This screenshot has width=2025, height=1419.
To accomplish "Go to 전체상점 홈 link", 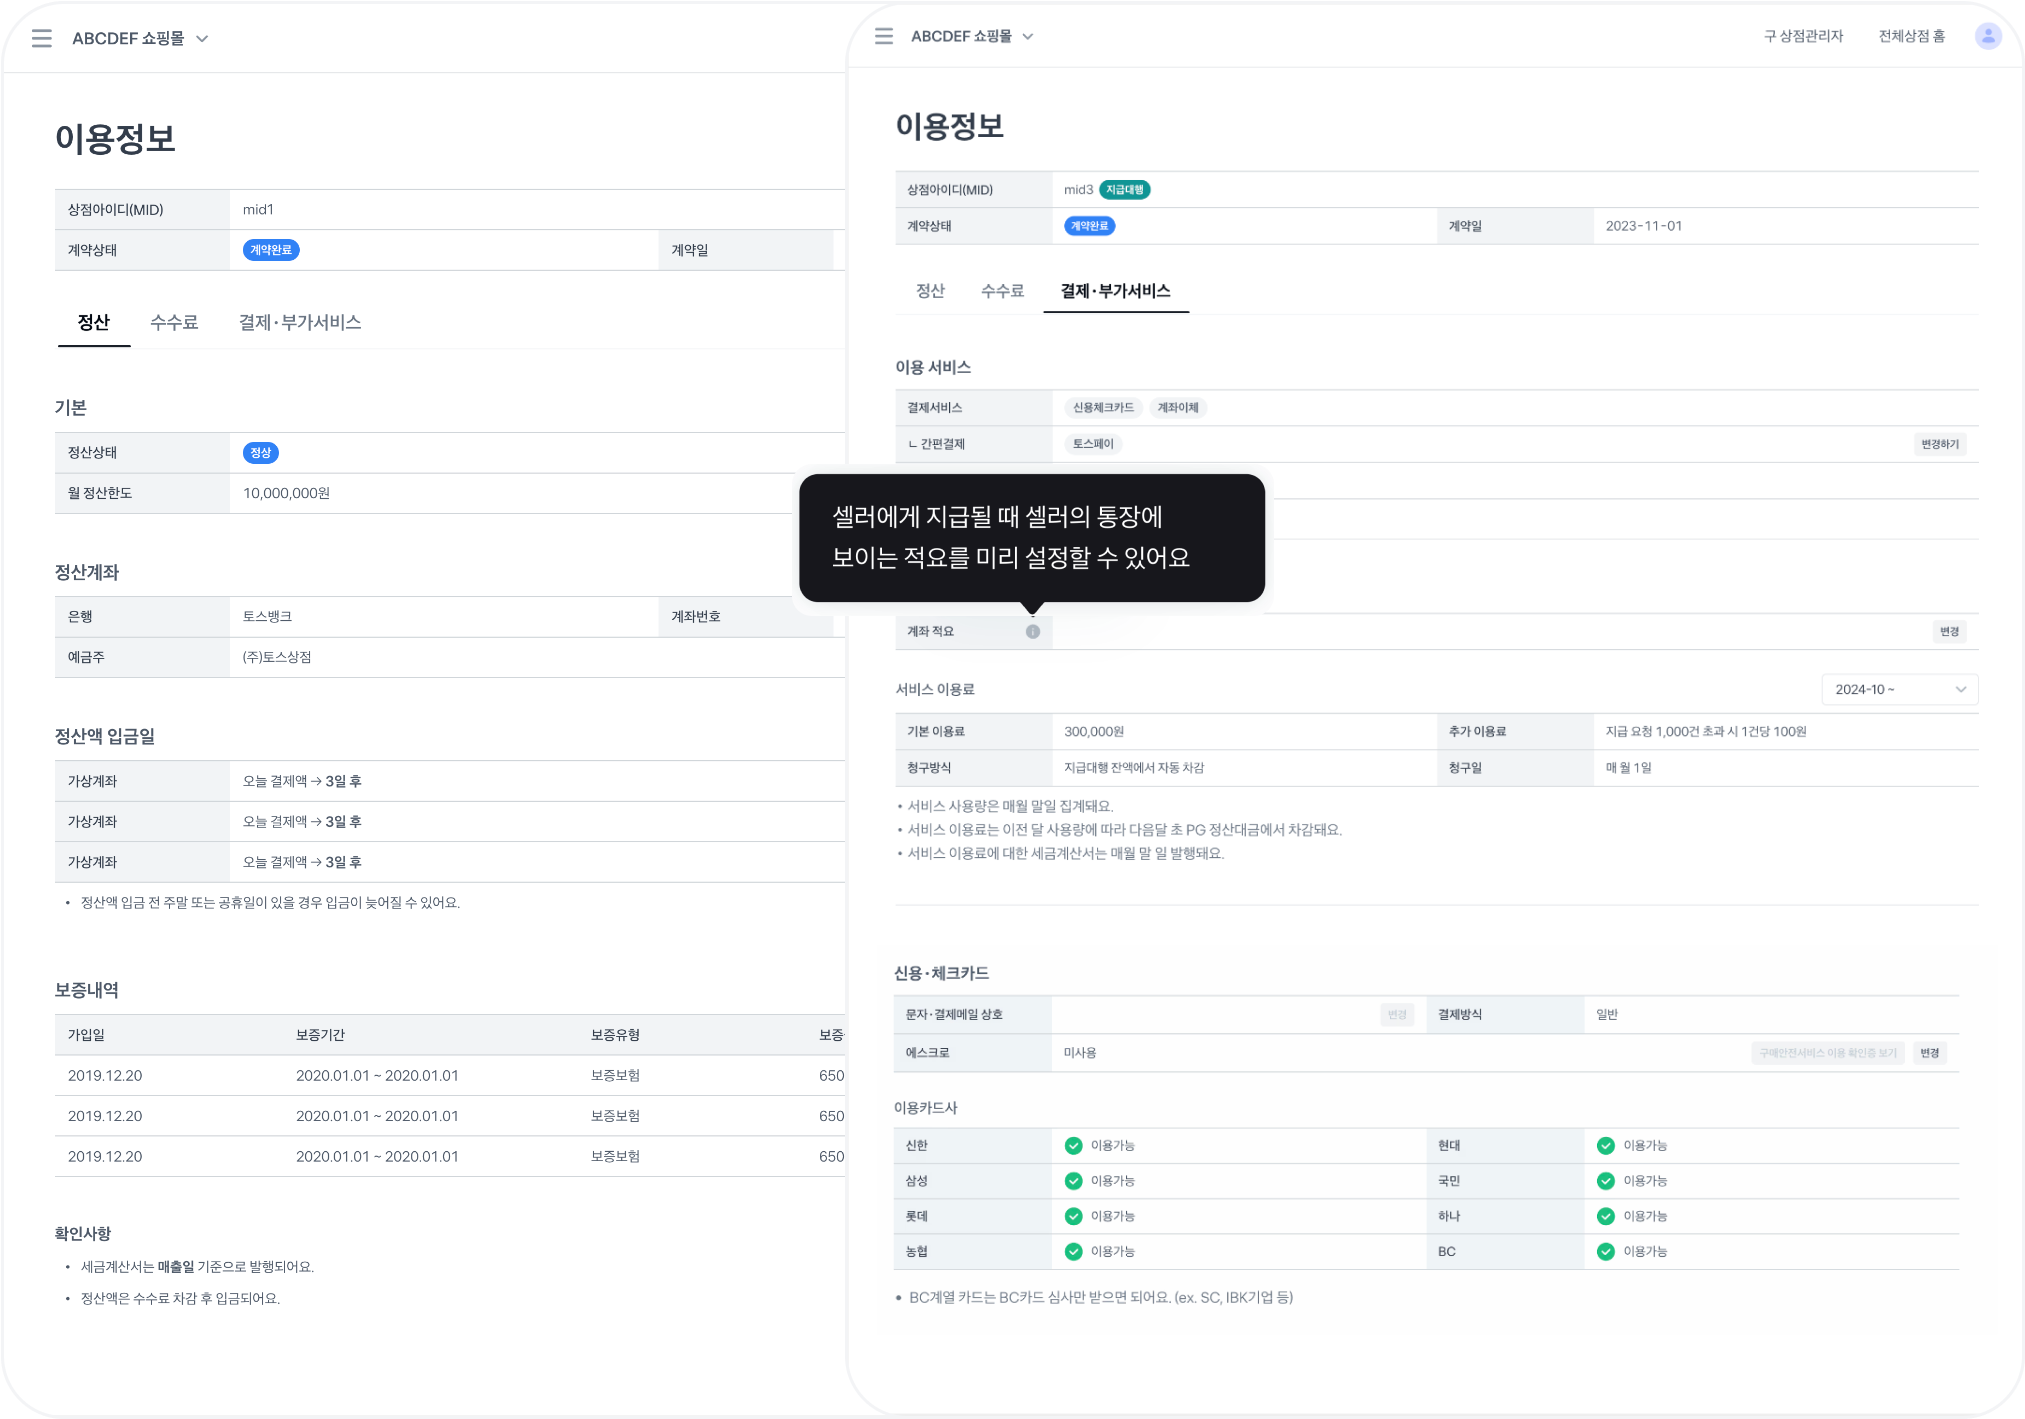I will point(1911,36).
